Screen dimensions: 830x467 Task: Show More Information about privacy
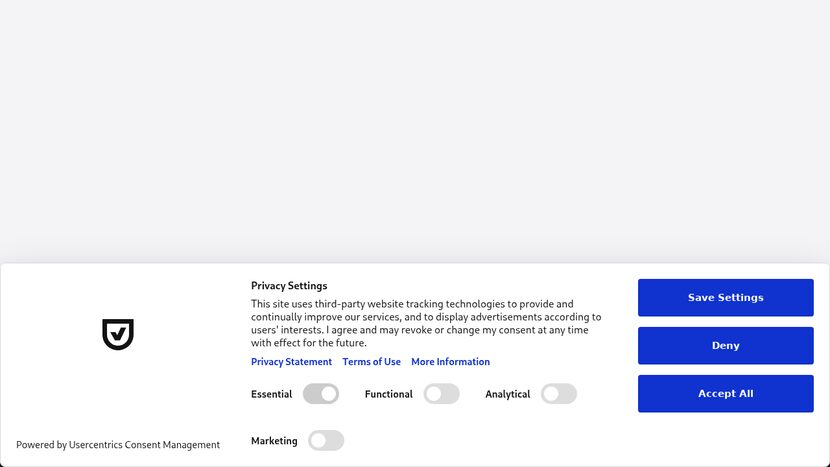point(450,362)
